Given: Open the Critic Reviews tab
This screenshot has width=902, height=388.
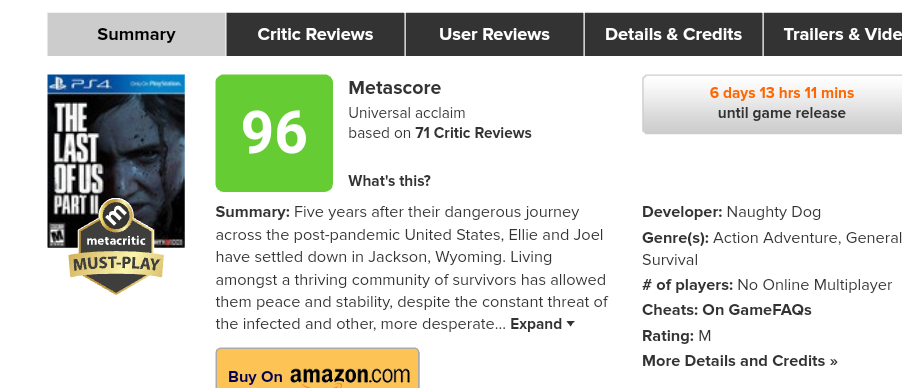Looking at the screenshot, I should point(315,35).
